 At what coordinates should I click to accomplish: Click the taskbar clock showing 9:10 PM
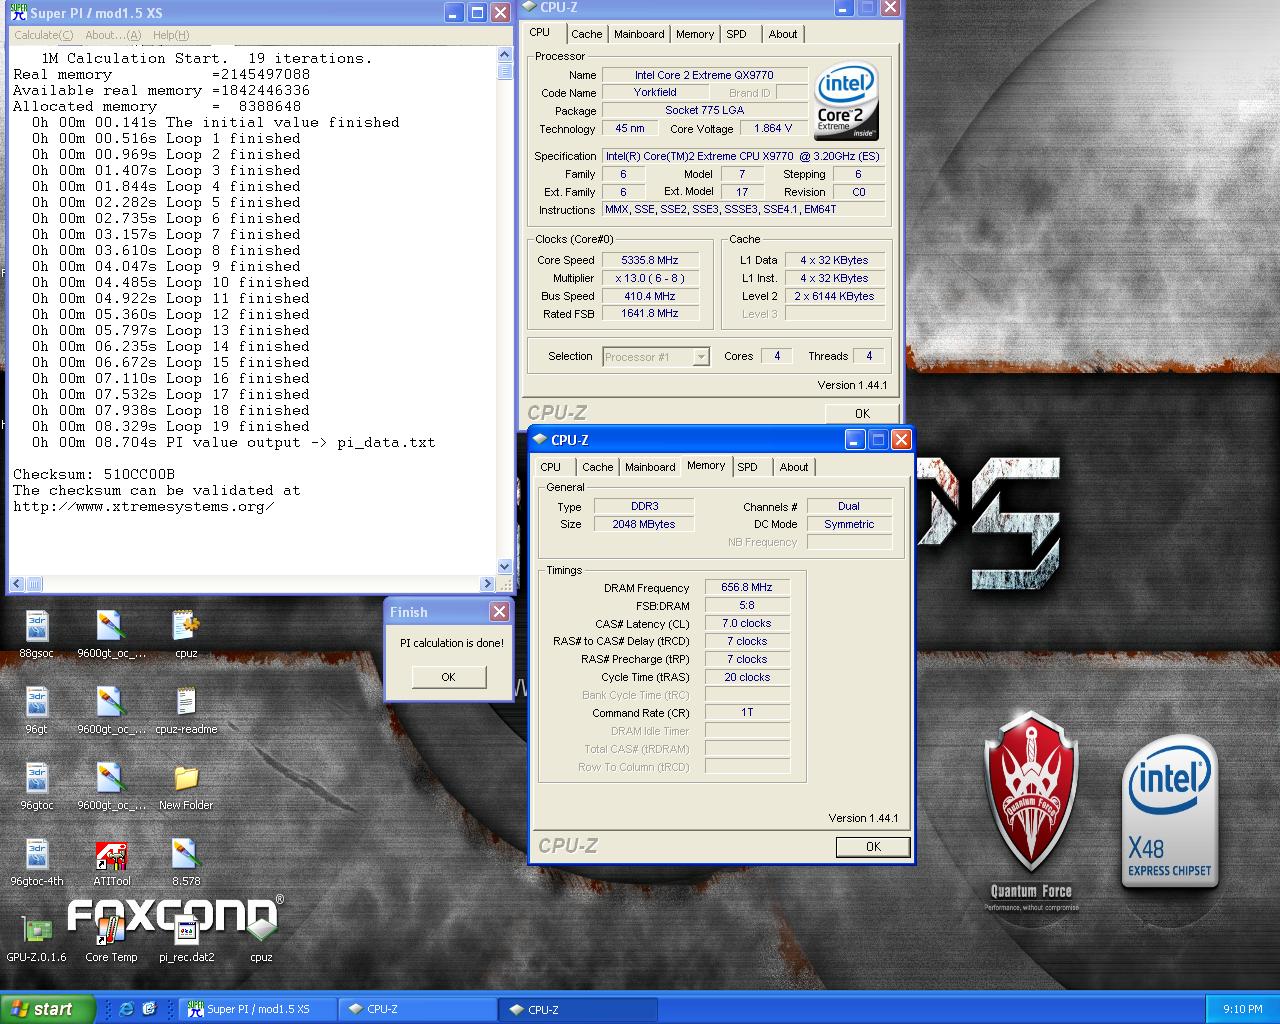[x=1242, y=1009]
